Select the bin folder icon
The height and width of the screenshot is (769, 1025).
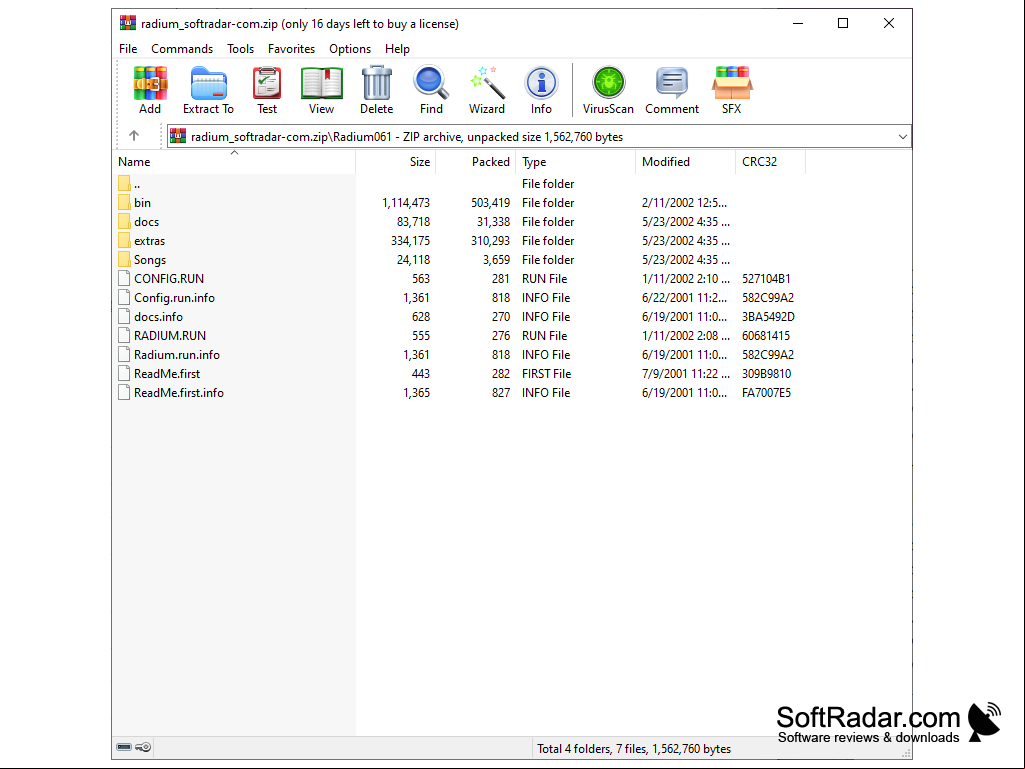[x=124, y=202]
